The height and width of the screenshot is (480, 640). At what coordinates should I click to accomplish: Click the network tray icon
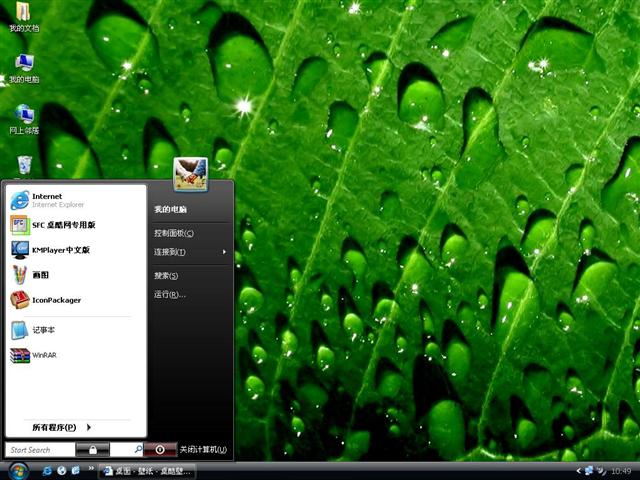click(x=589, y=471)
